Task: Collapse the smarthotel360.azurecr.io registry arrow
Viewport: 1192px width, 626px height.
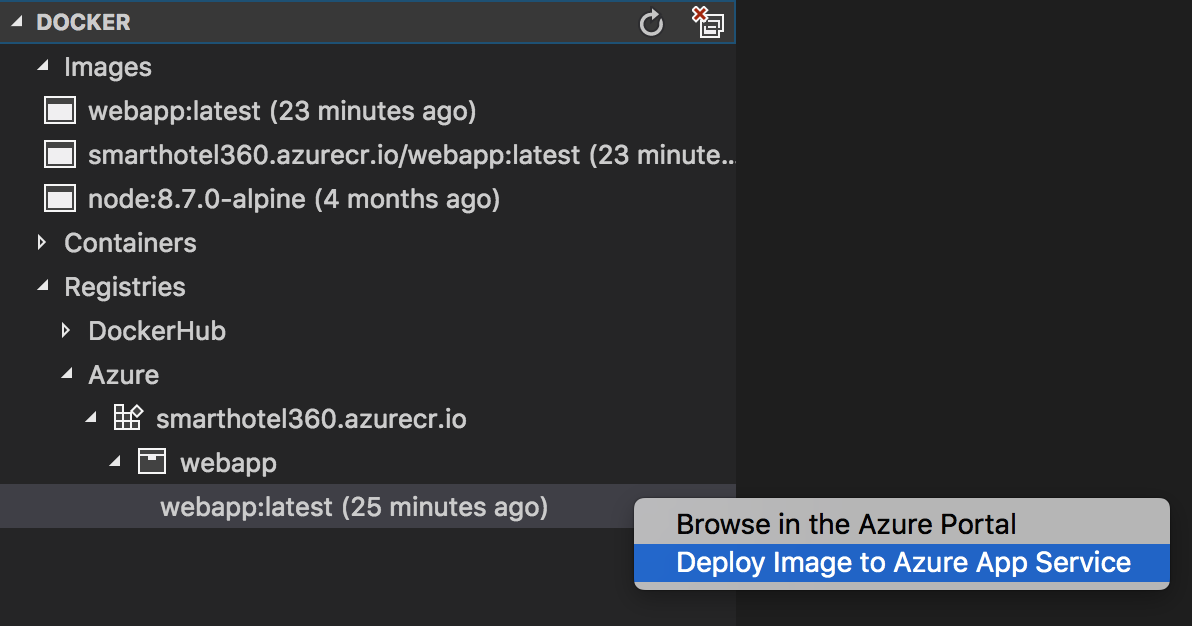Action: pyautogui.click(x=91, y=418)
